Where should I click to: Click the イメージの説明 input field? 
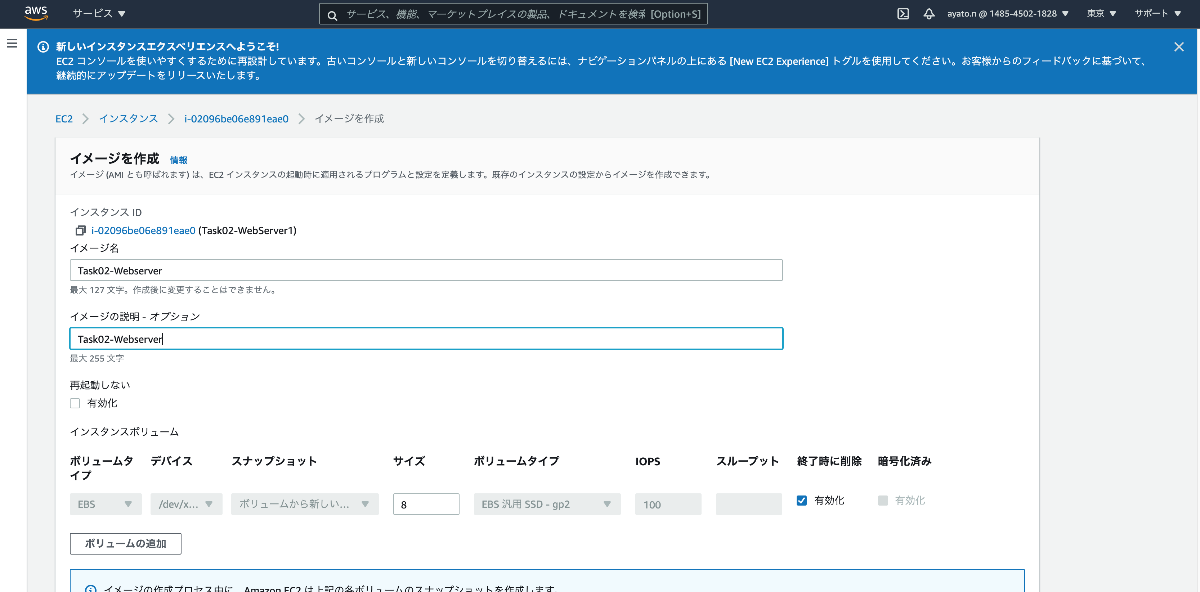426,339
